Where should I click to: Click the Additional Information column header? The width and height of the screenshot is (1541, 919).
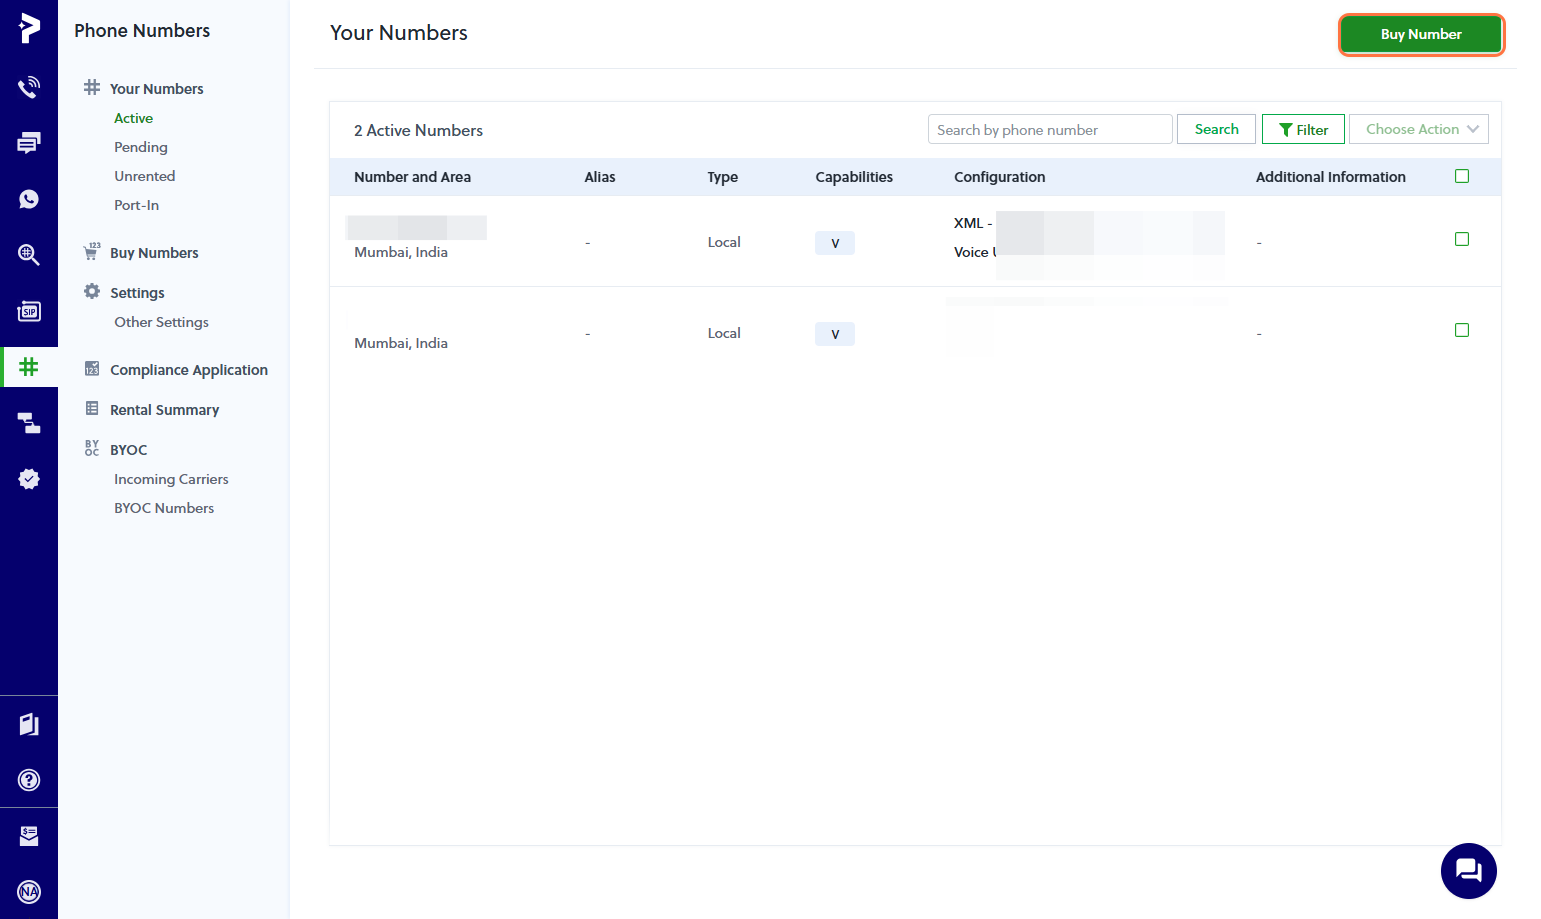[1330, 177]
